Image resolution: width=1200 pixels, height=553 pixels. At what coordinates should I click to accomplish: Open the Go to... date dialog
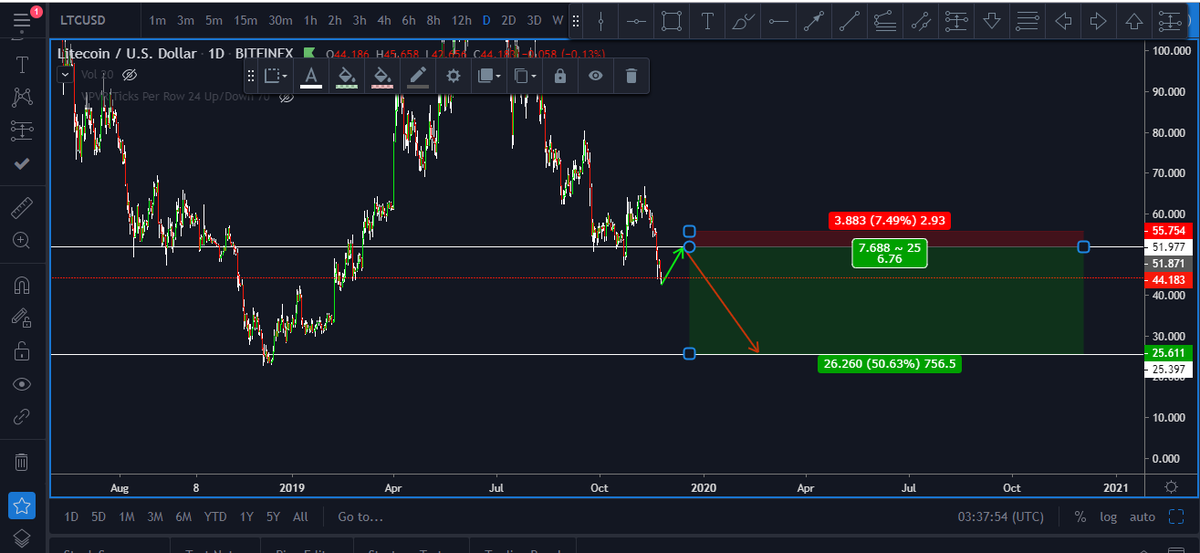(x=360, y=517)
